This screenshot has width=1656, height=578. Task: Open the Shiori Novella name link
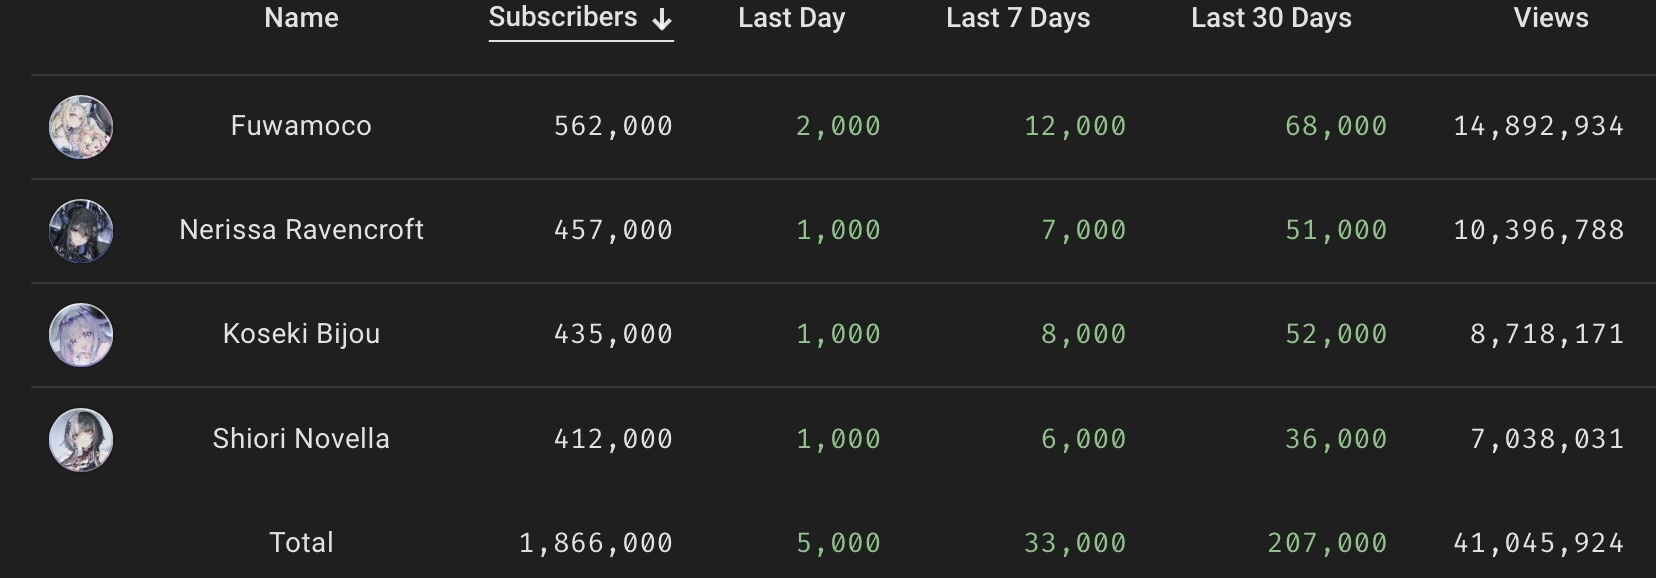[301, 439]
